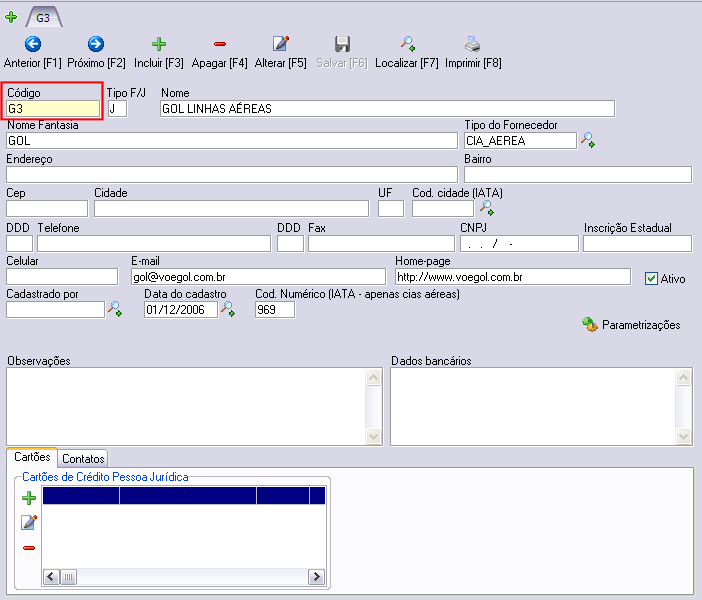
Task: Click the Salvar [F6] floppy icon
Action: pos(342,44)
